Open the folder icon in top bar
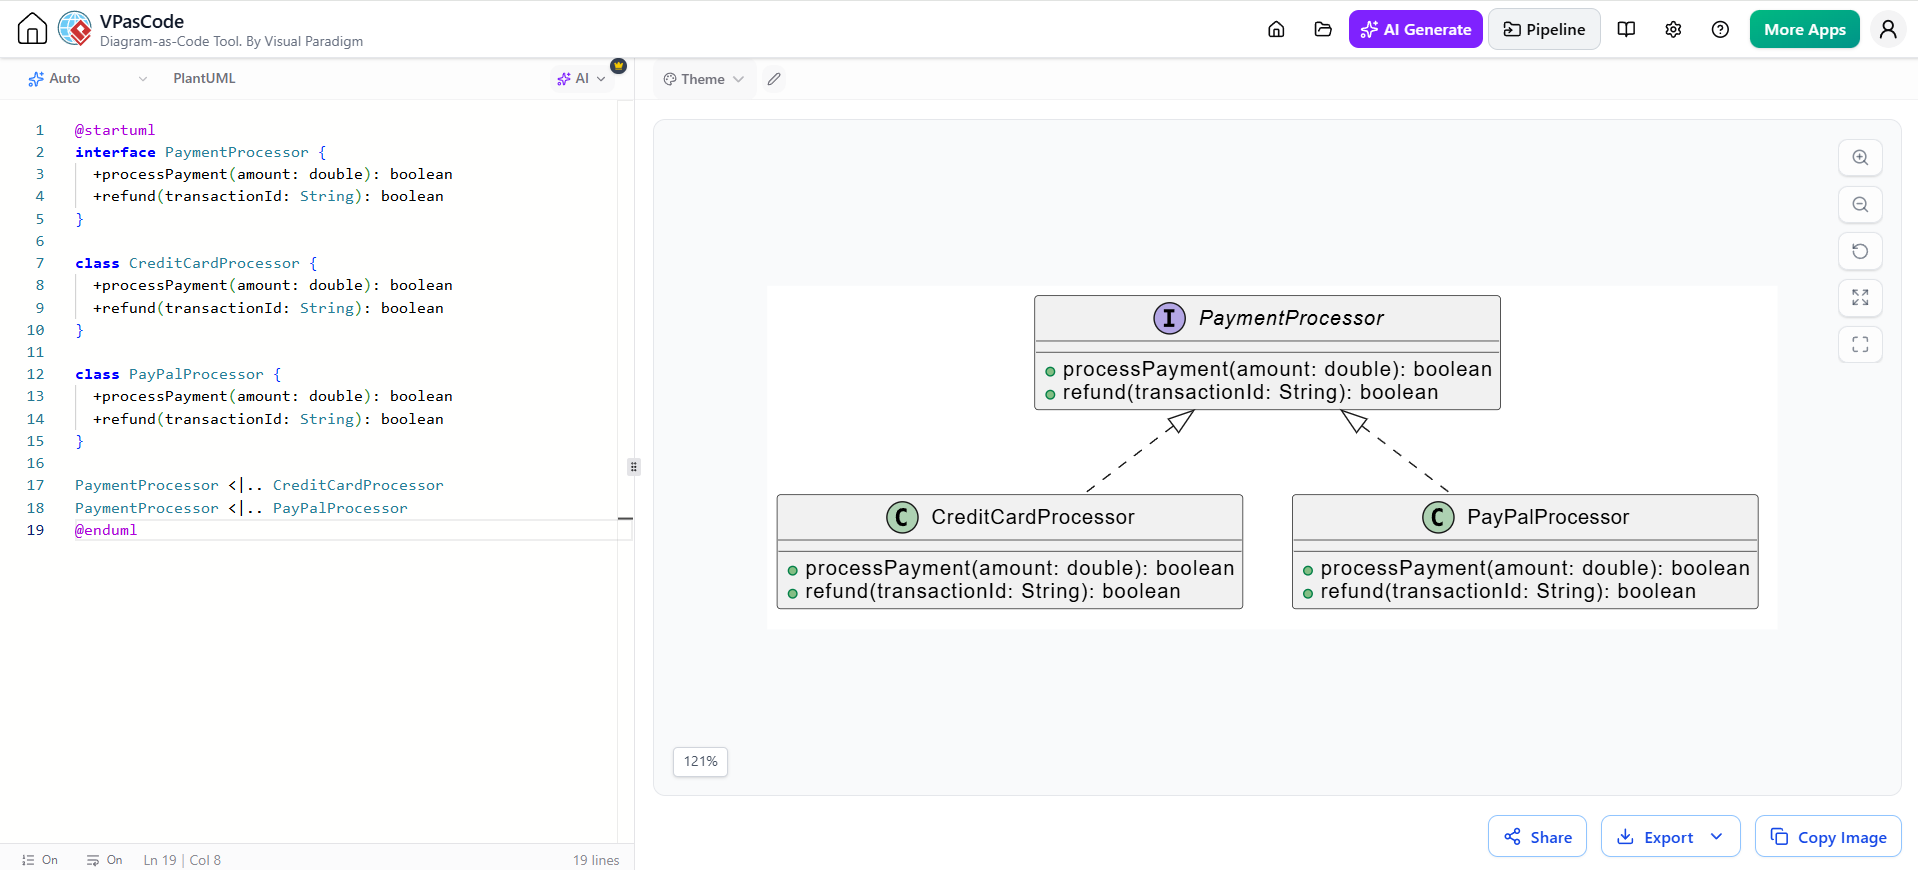The height and width of the screenshot is (870, 1918). click(x=1323, y=29)
